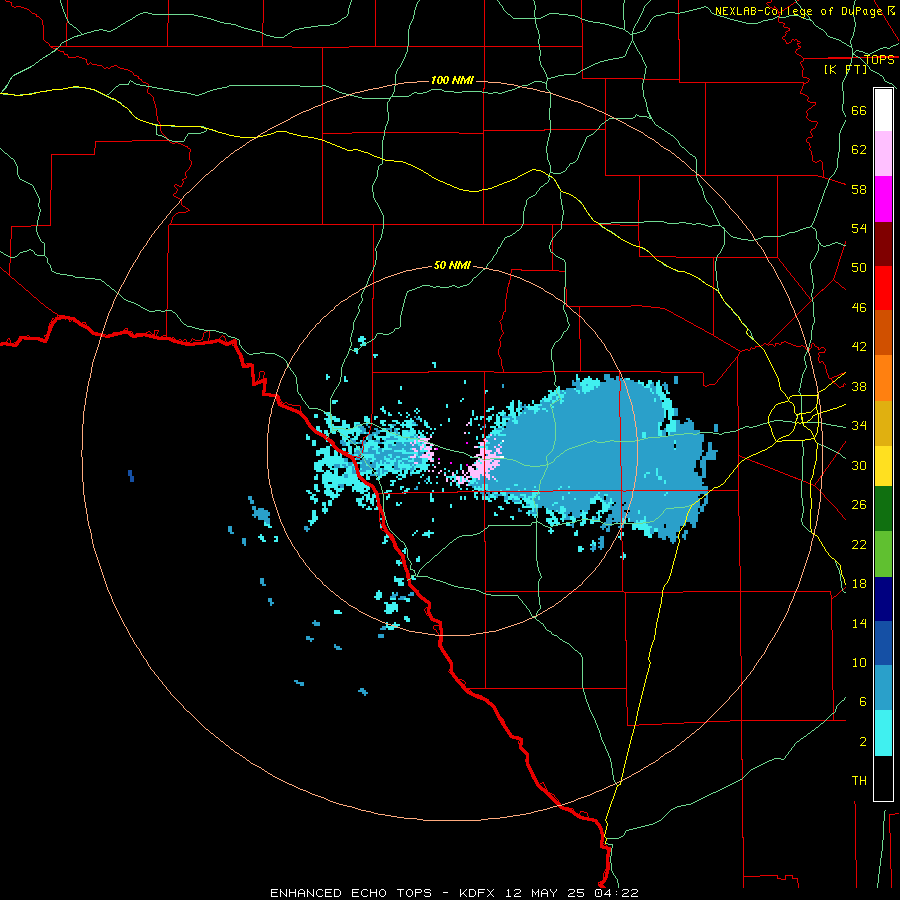Click the "30" legend value
The width and height of the screenshot is (900, 900).
(x=859, y=465)
